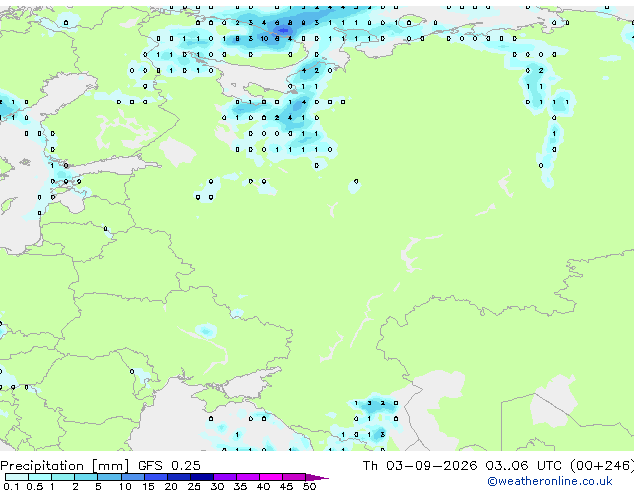
Task: Click the 25–30 mm navy legend box
Action: point(202,477)
